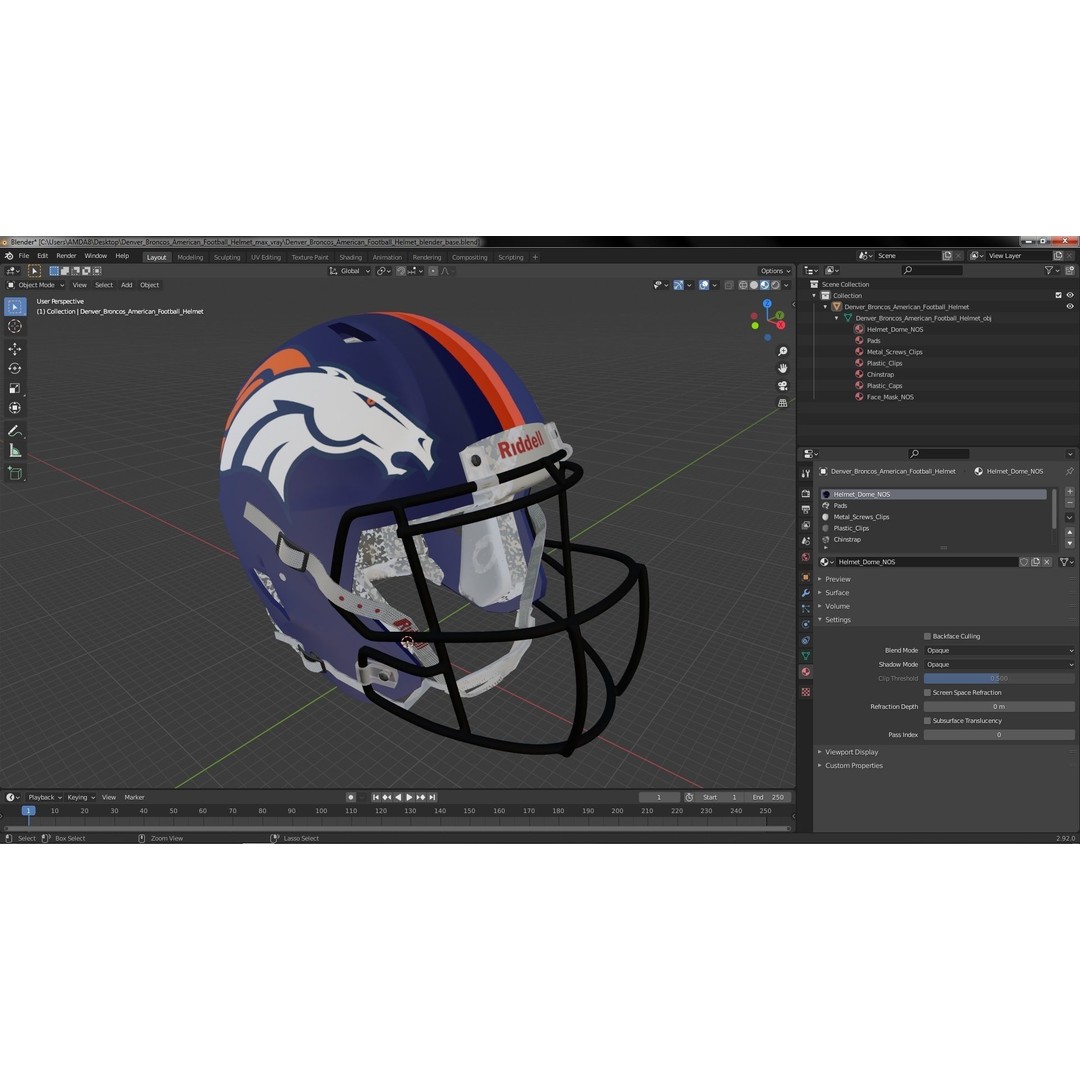
Task: Open the Blend Mode dropdown
Action: pos(999,651)
